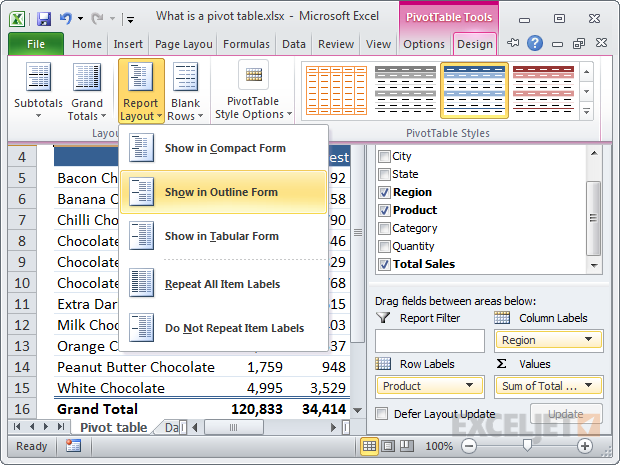The image size is (620, 465).
Task: Click the Save icon in quick access toolbar
Action: click(x=44, y=19)
